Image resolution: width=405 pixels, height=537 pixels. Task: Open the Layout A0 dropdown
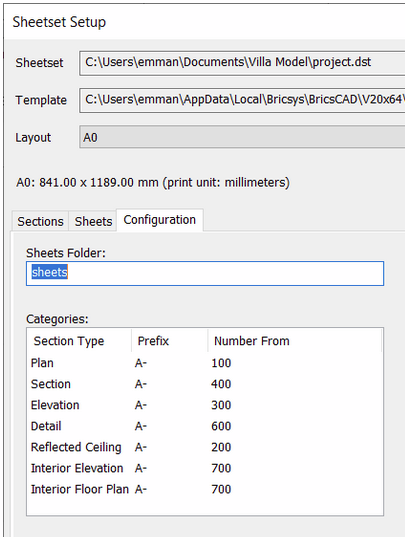(x=242, y=137)
